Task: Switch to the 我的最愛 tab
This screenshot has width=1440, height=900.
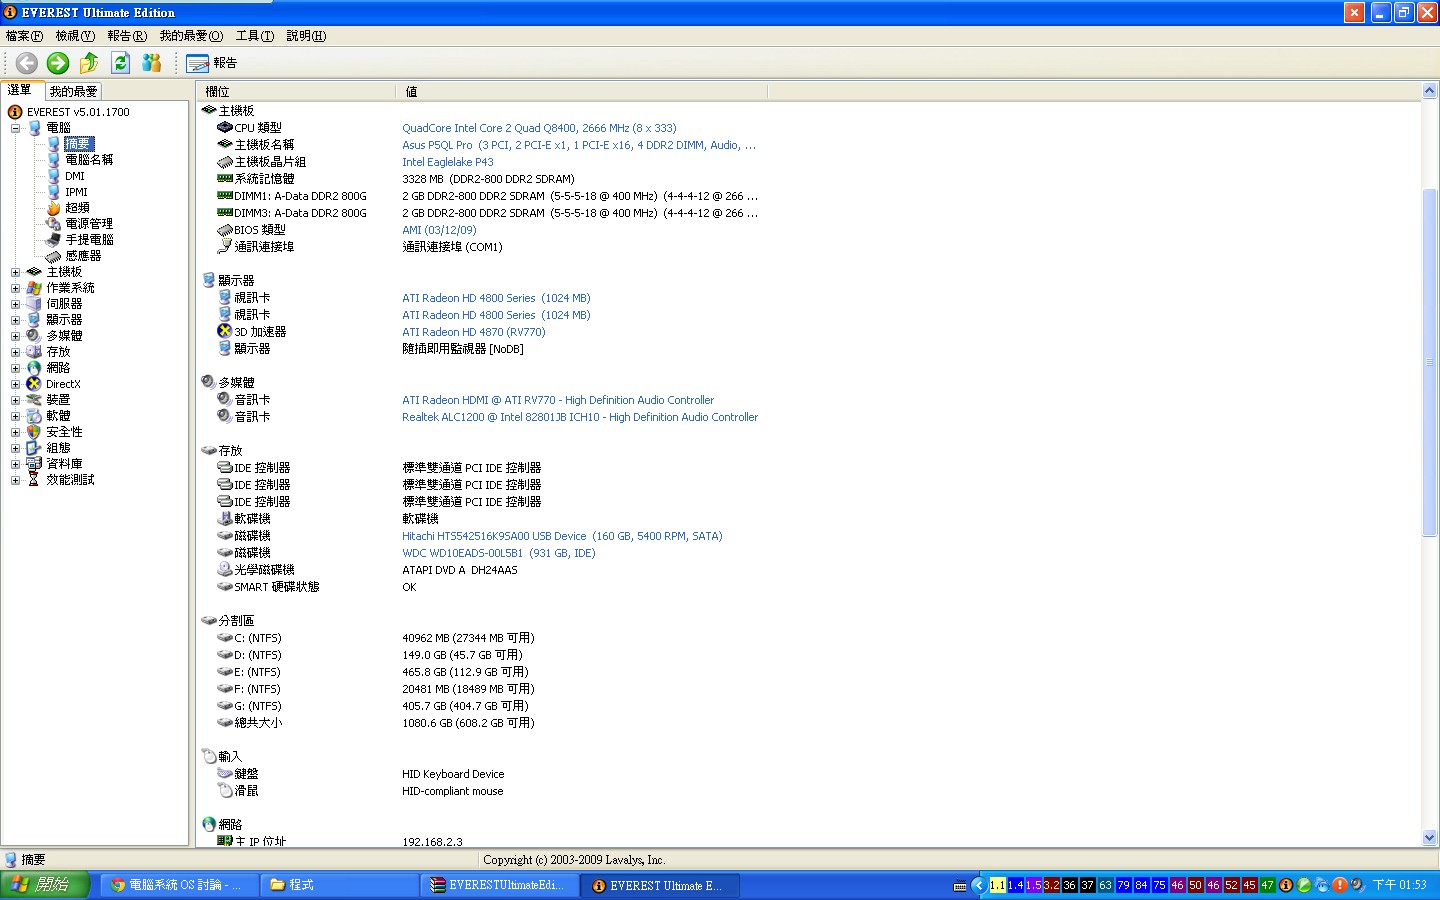Action: pos(74,91)
